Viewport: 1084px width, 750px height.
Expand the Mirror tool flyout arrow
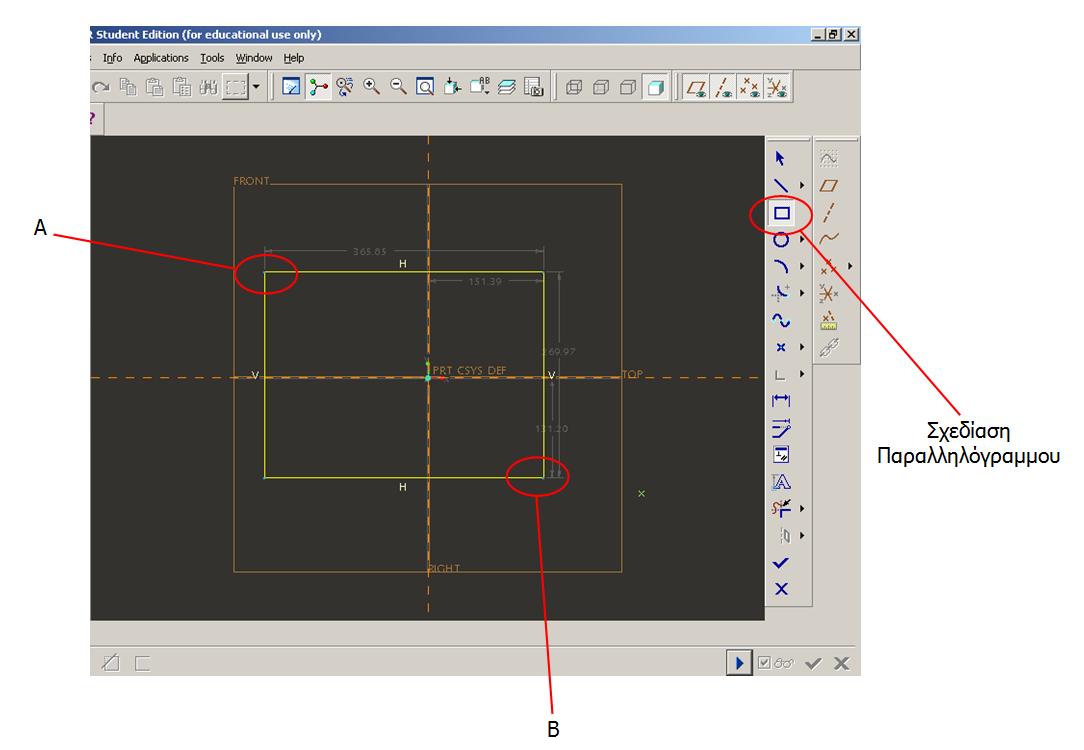click(x=802, y=536)
